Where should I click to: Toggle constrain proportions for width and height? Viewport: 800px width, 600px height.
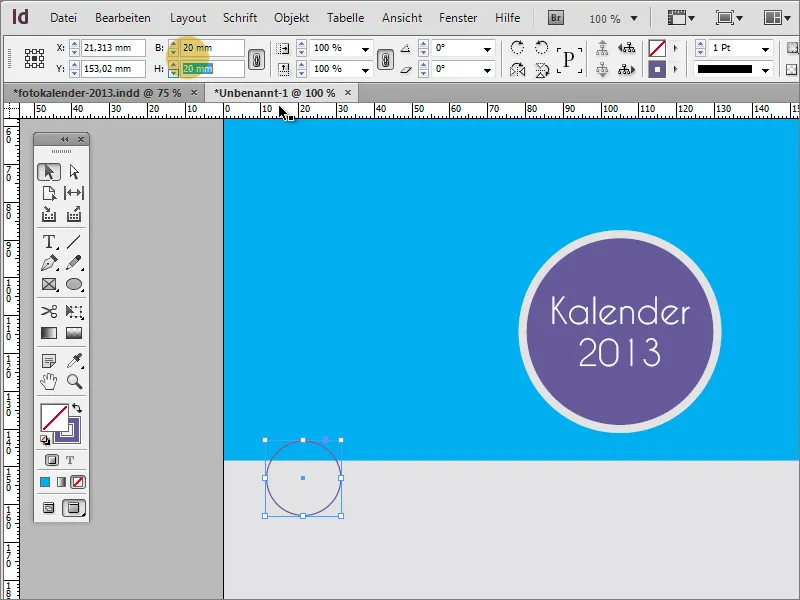[256, 59]
